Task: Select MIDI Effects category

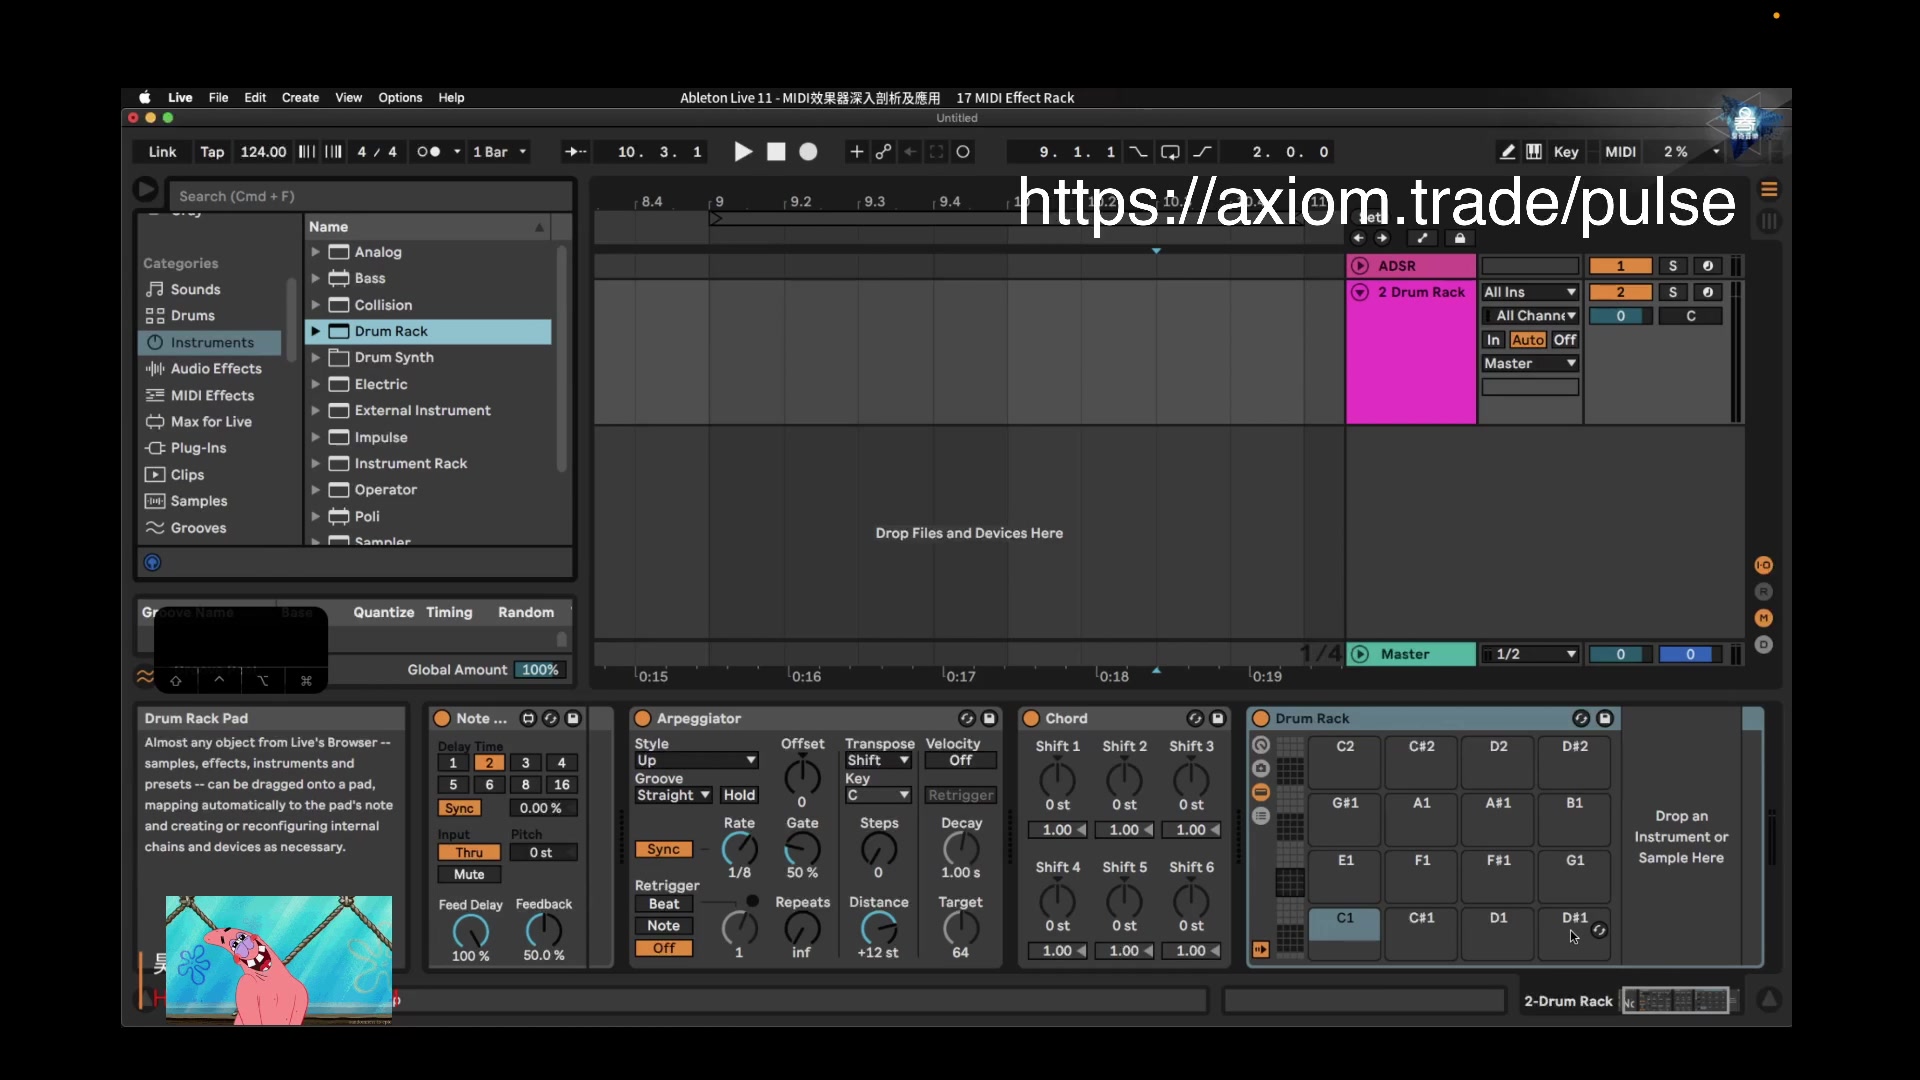Action: (212, 396)
